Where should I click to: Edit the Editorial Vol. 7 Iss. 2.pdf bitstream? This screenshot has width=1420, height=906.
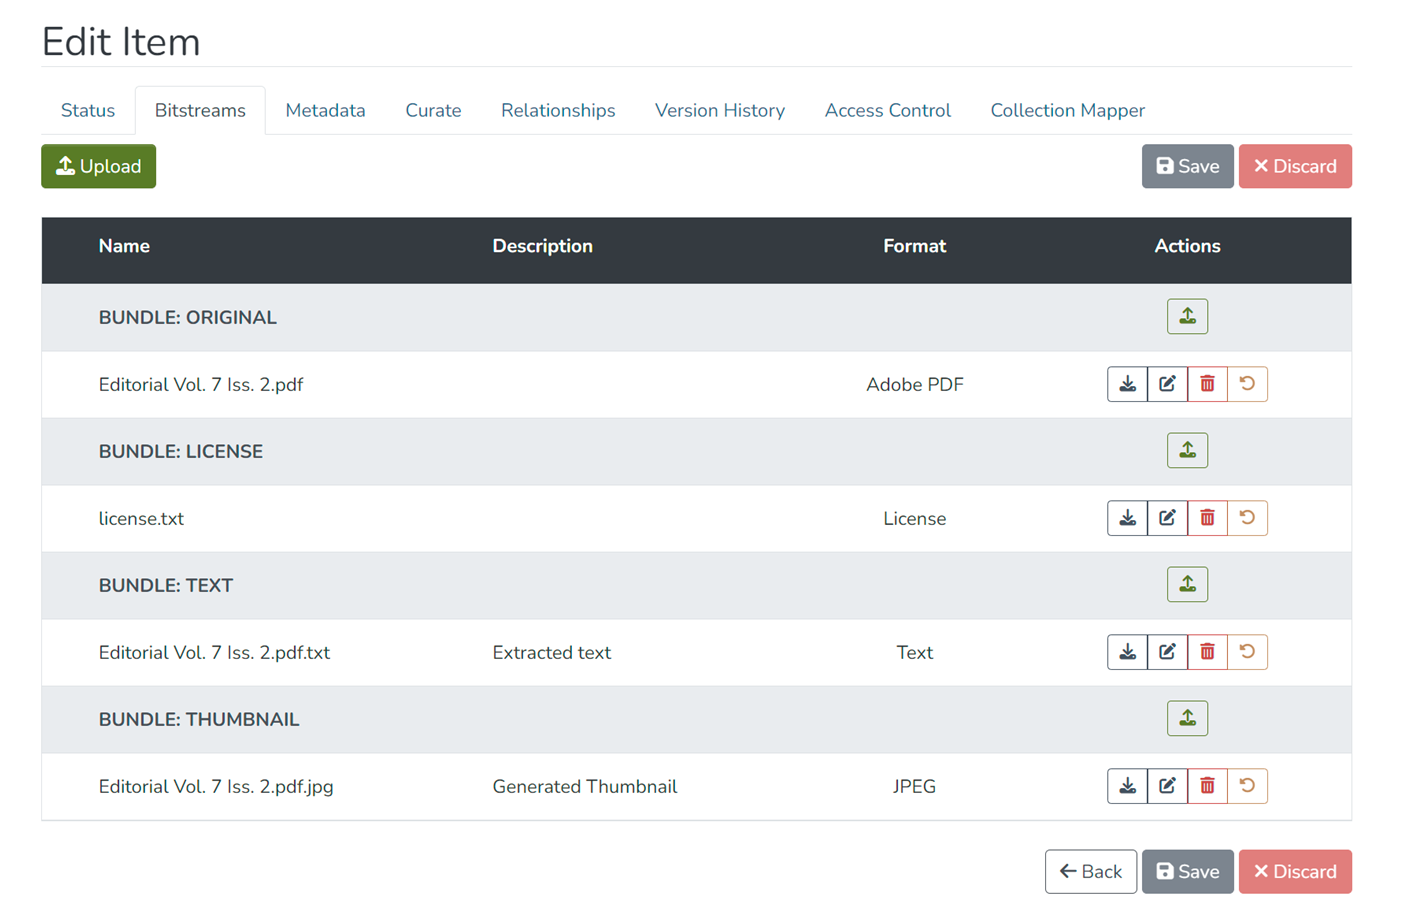[1167, 384]
